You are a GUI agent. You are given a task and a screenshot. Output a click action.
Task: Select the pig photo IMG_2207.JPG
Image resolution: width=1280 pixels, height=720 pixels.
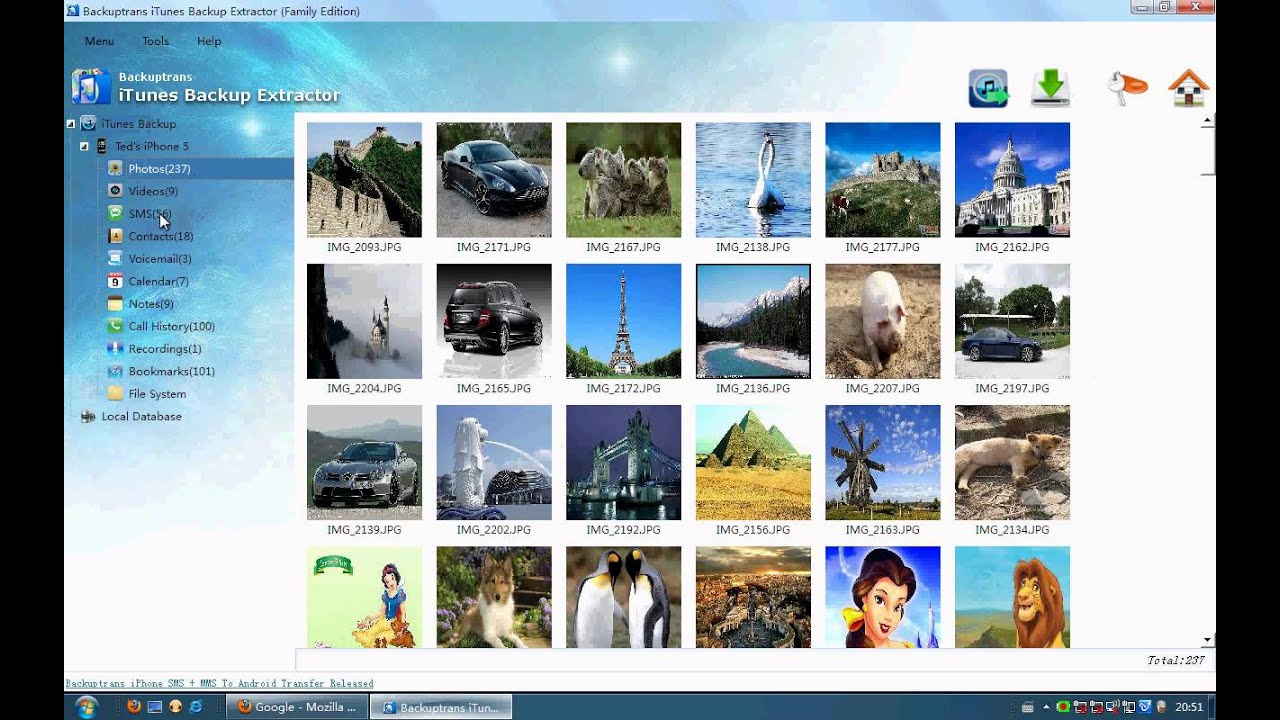click(x=883, y=321)
